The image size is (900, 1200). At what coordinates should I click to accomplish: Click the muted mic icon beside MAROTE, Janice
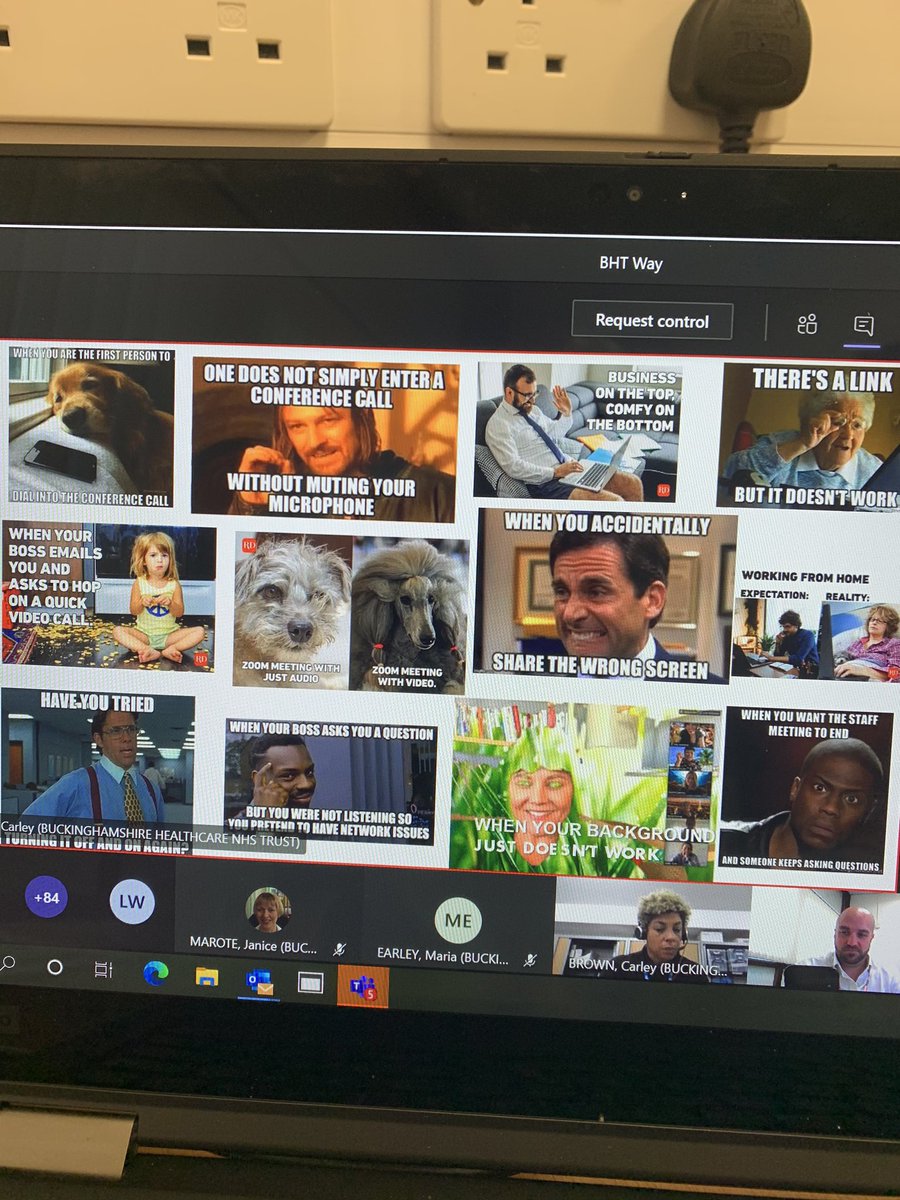[340, 948]
